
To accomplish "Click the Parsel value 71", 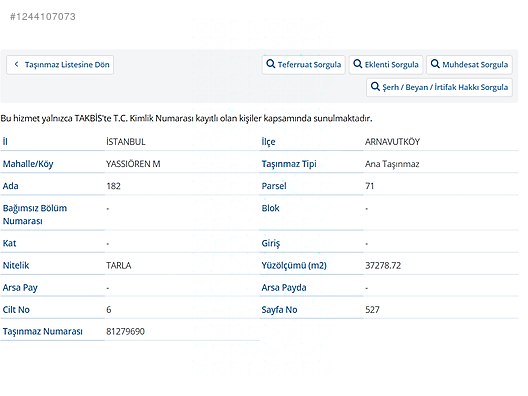I will click(x=369, y=186).
